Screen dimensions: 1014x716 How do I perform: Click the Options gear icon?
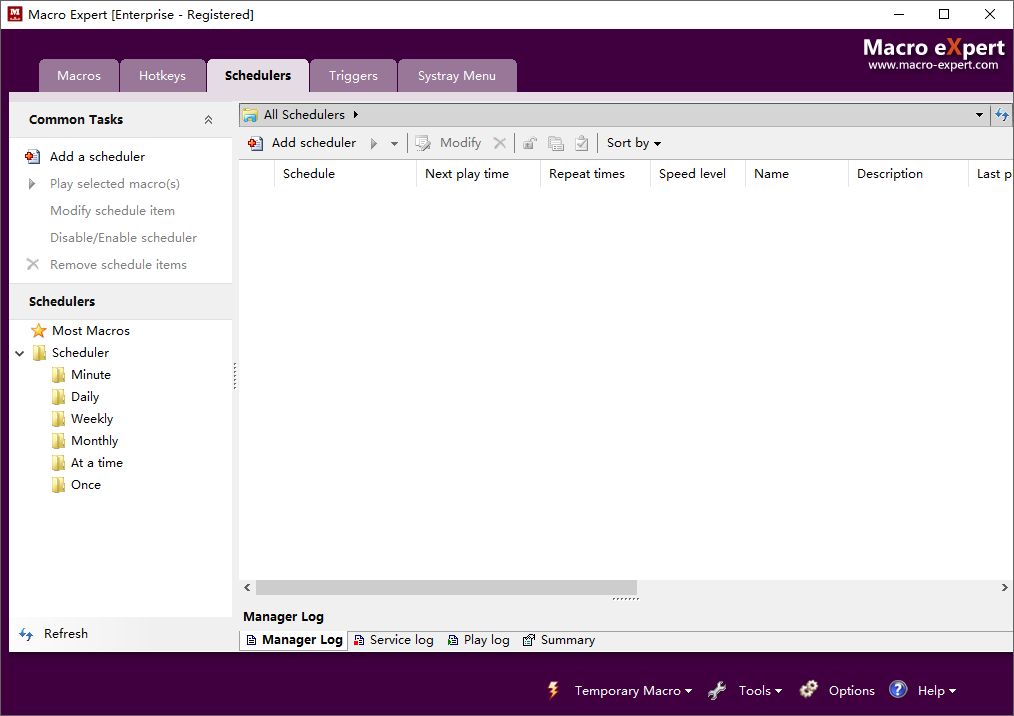pyautogui.click(x=808, y=689)
